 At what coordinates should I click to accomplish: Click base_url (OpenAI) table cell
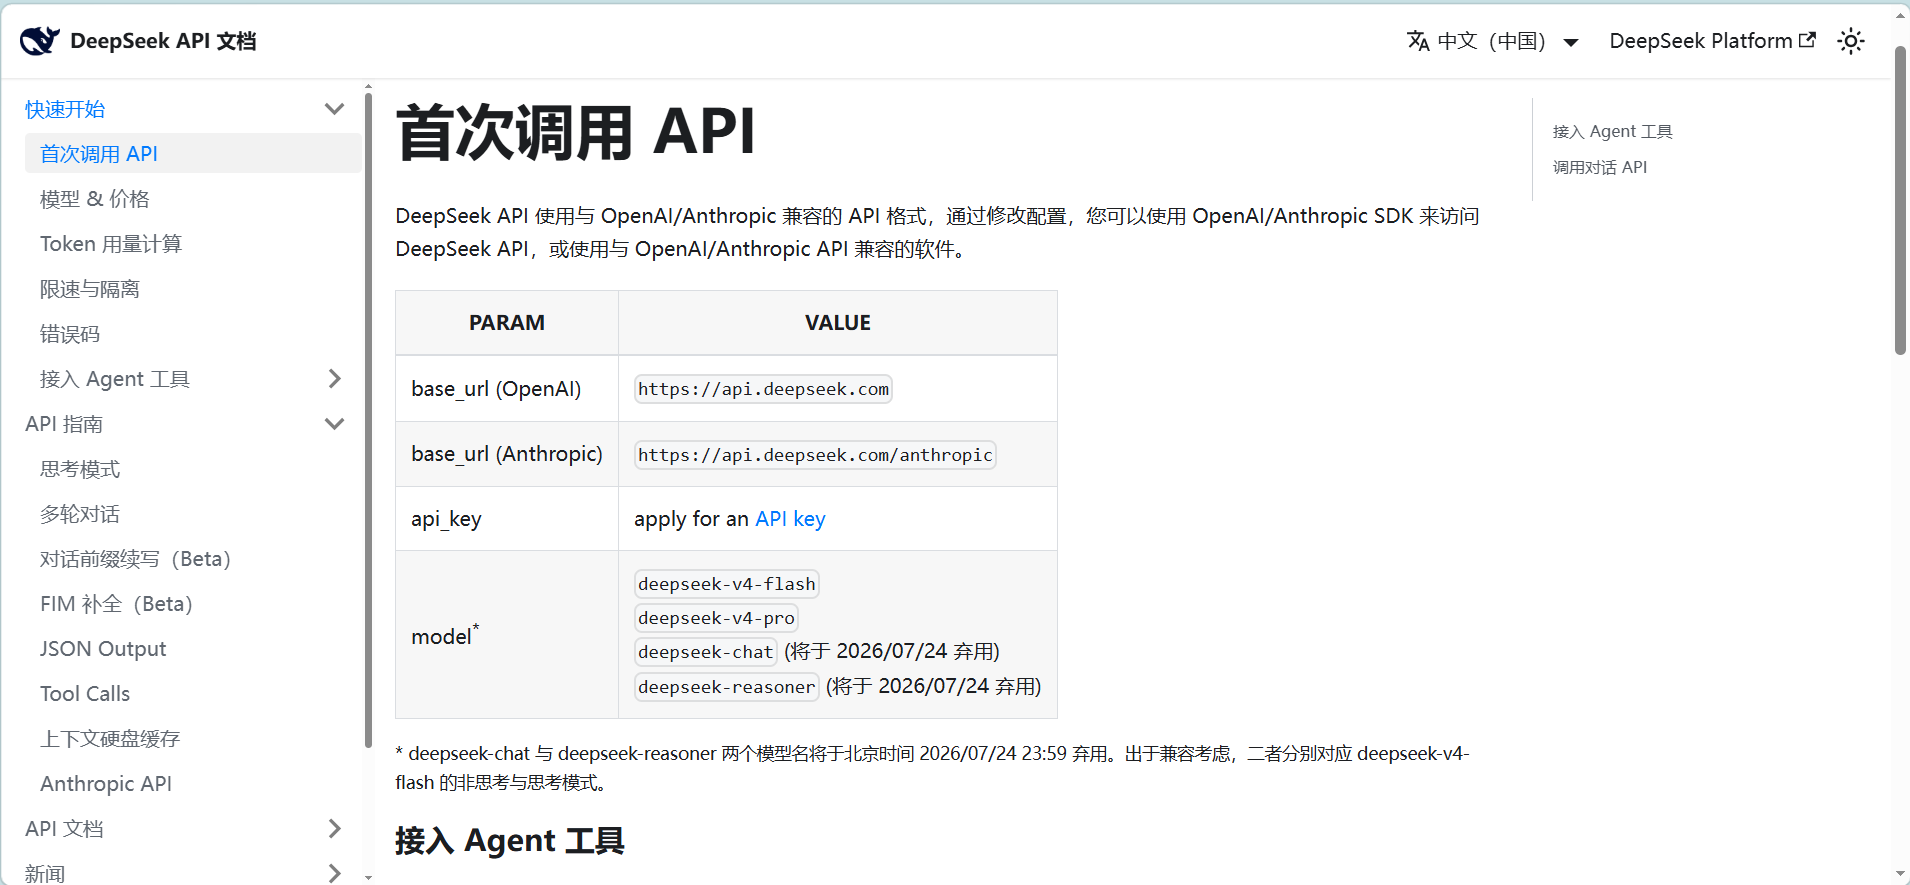507,389
